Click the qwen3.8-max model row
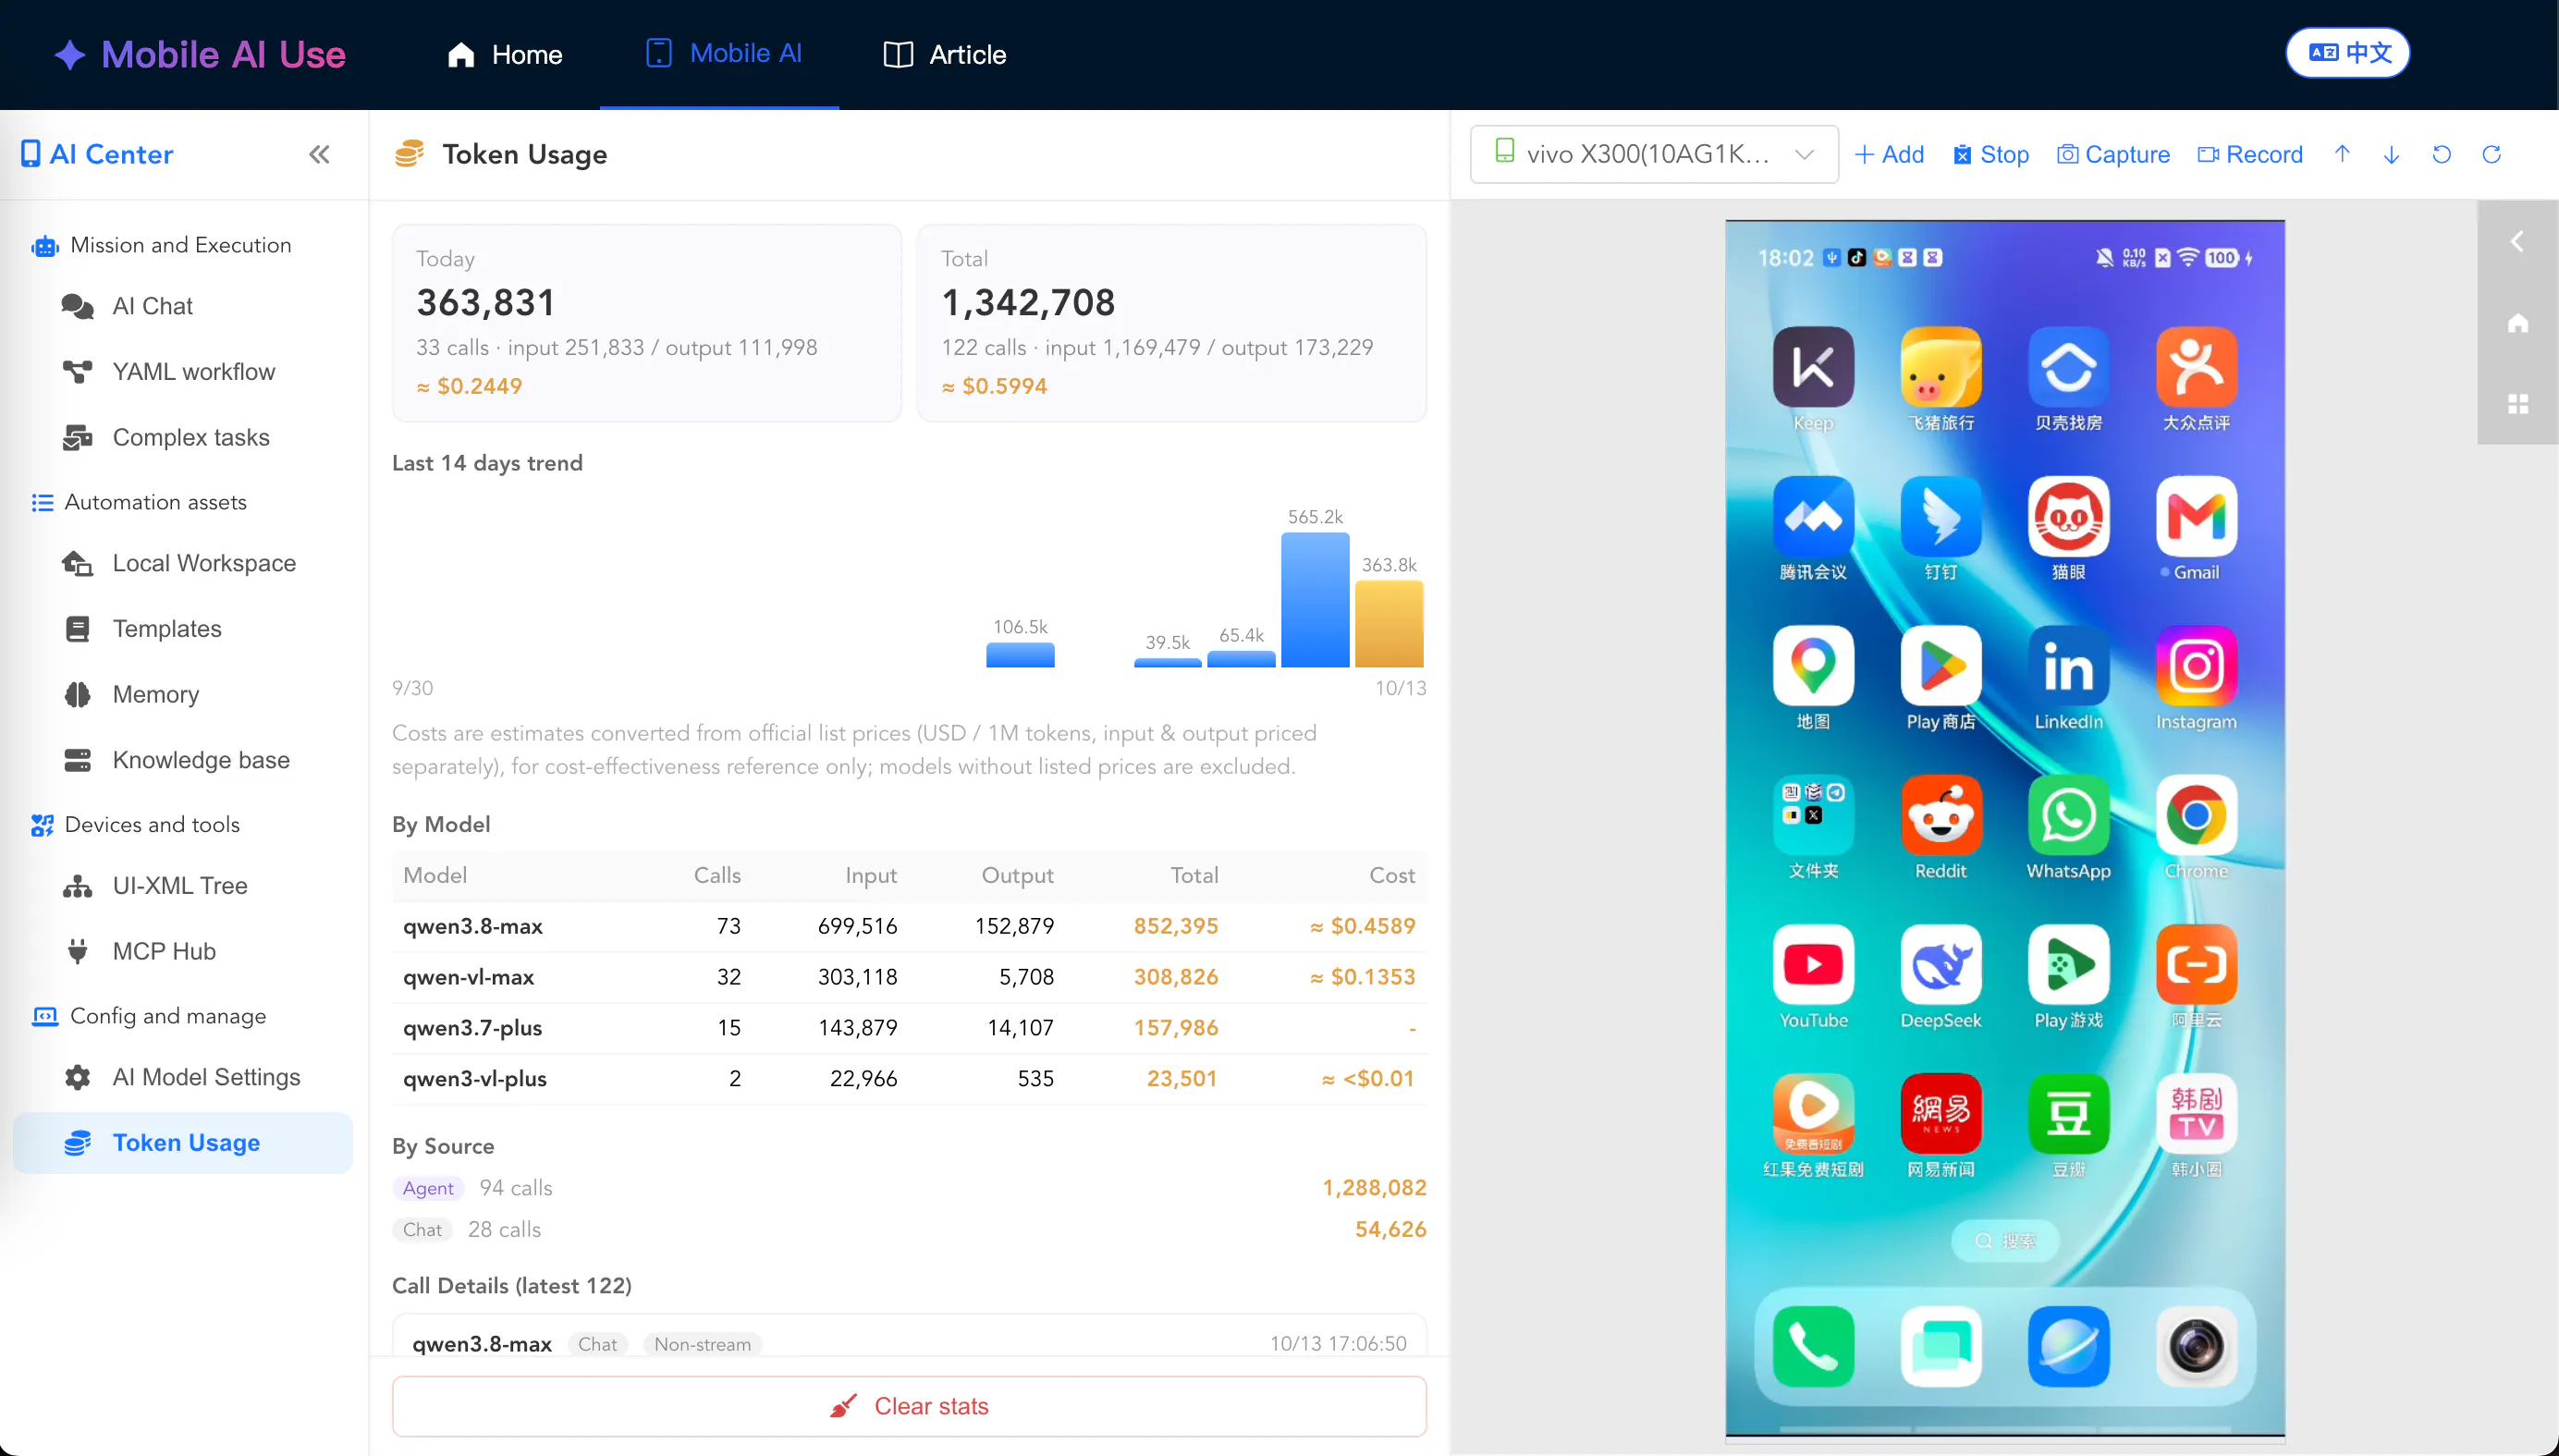2559x1456 pixels. pyautogui.click(x=909, y=926)
